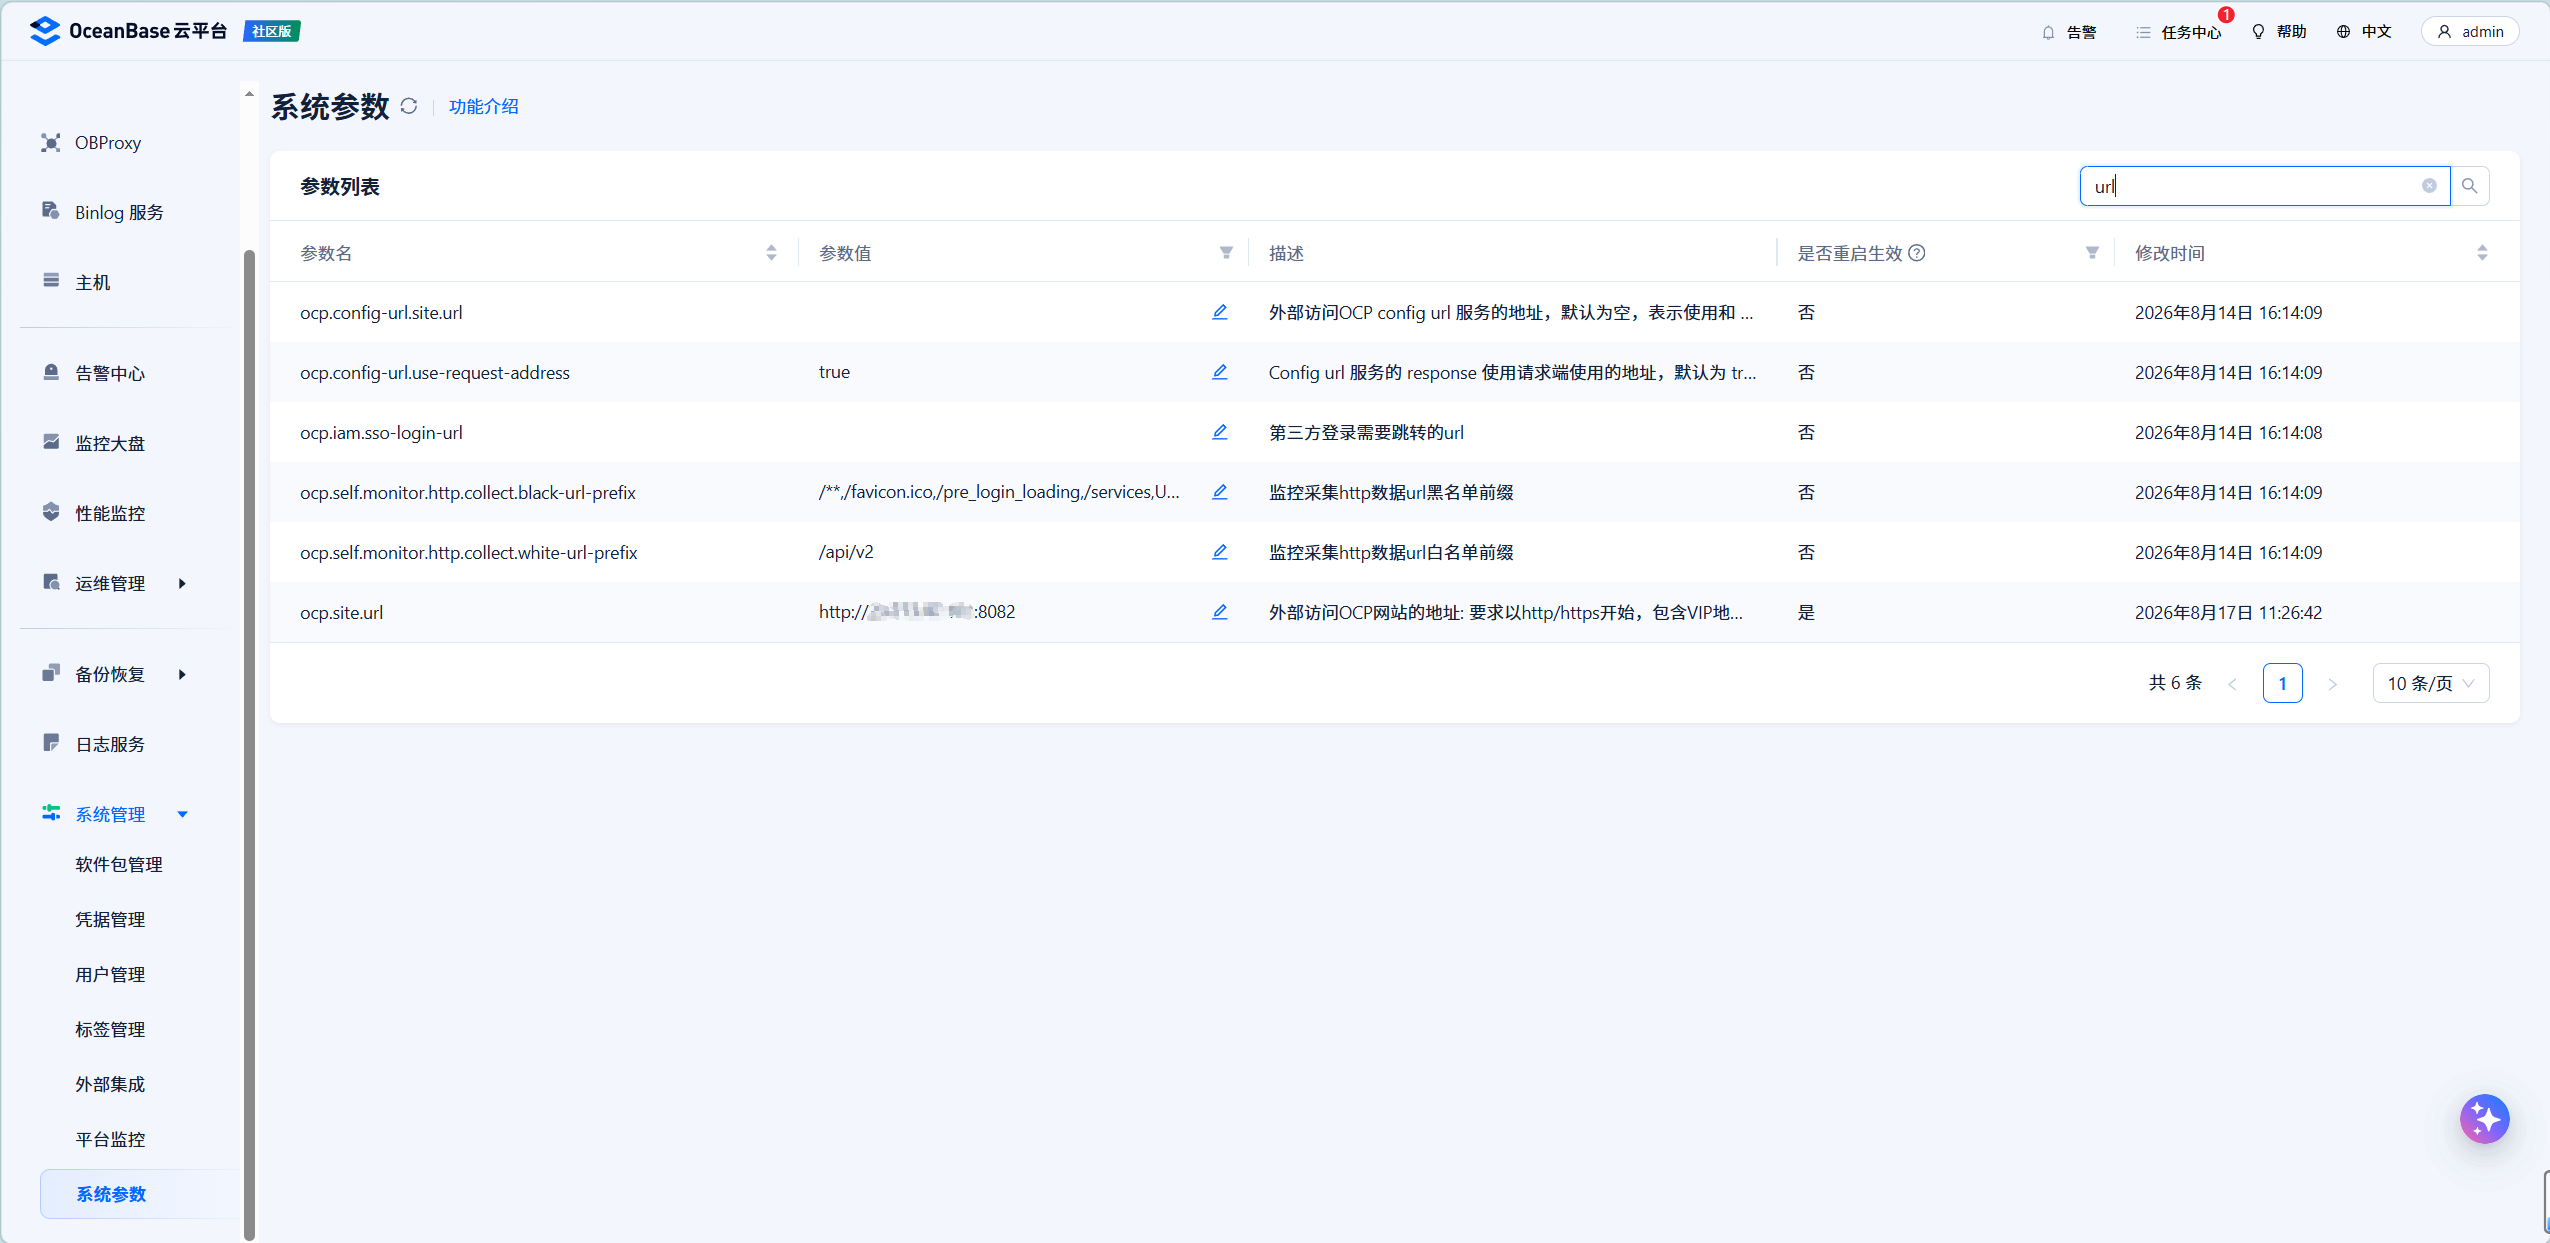The height and width of the screenshot is (1243, 2550).
Task: Edit the ocp.config-url.use-request-address value
Action: pos(1220,372)
